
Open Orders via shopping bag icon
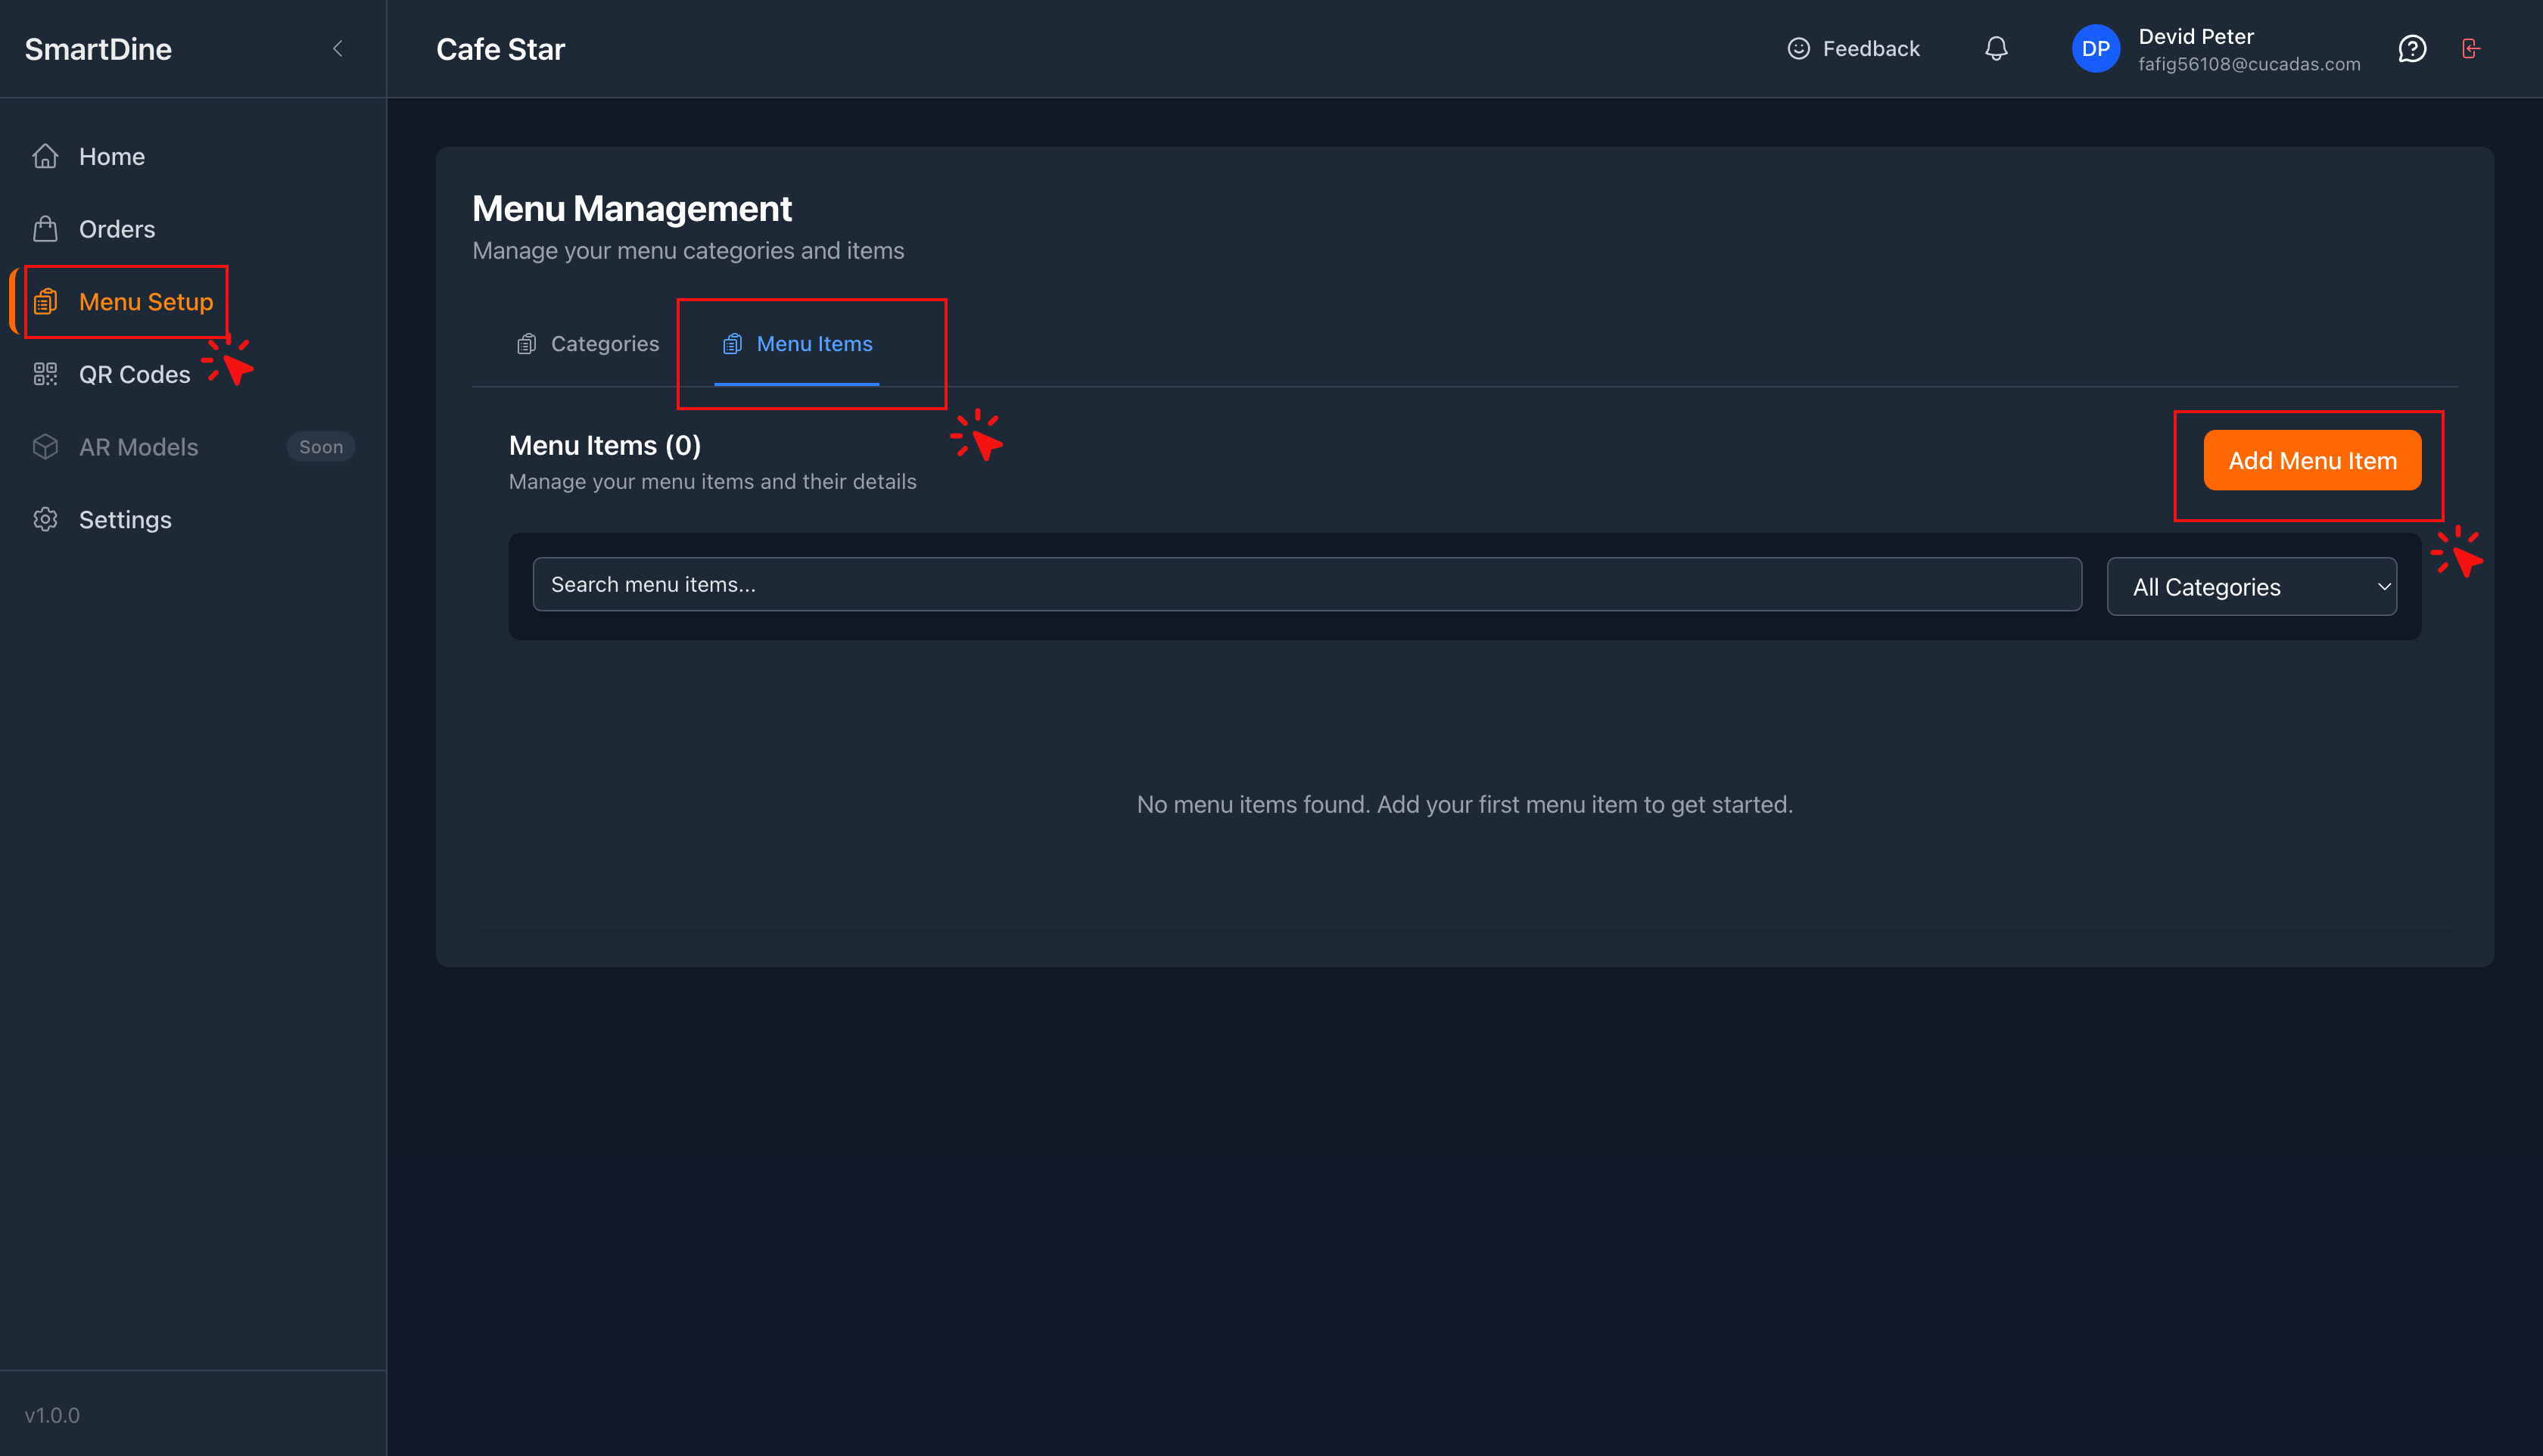(x=45, y=229)
